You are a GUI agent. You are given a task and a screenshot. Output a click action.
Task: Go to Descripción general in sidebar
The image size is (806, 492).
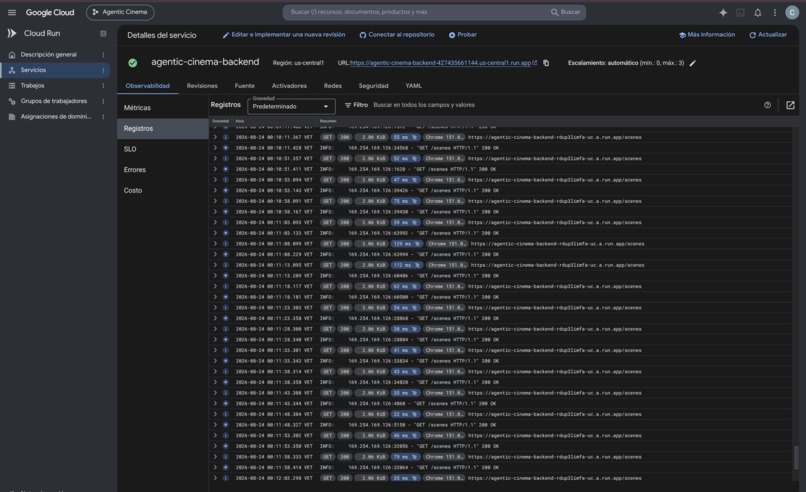[48, 54]
